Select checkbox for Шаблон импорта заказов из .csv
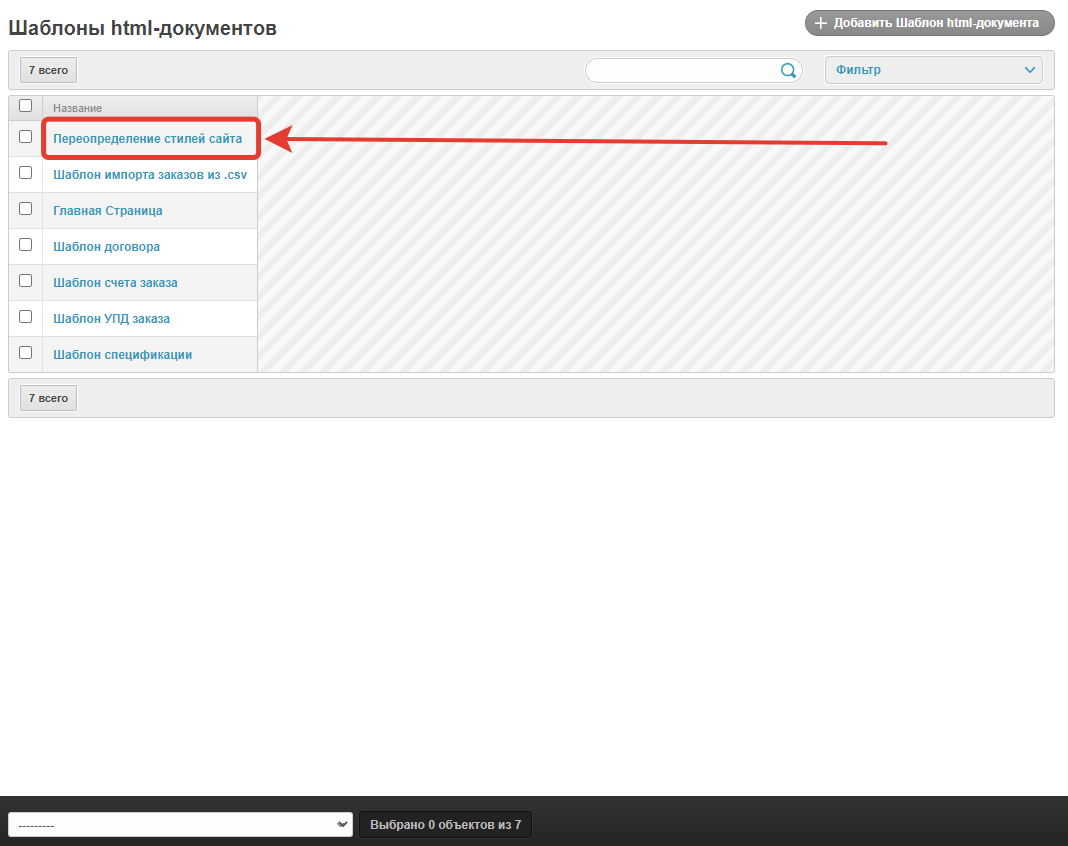This screenshot has height=846, width=1068. 26,173
